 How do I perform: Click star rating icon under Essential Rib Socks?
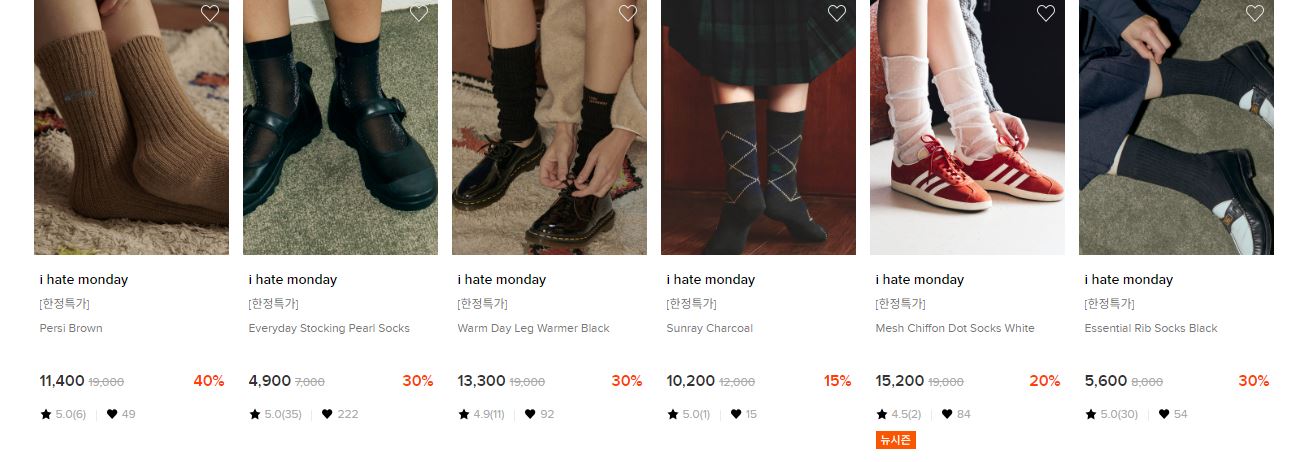[x=1091, y=414]
